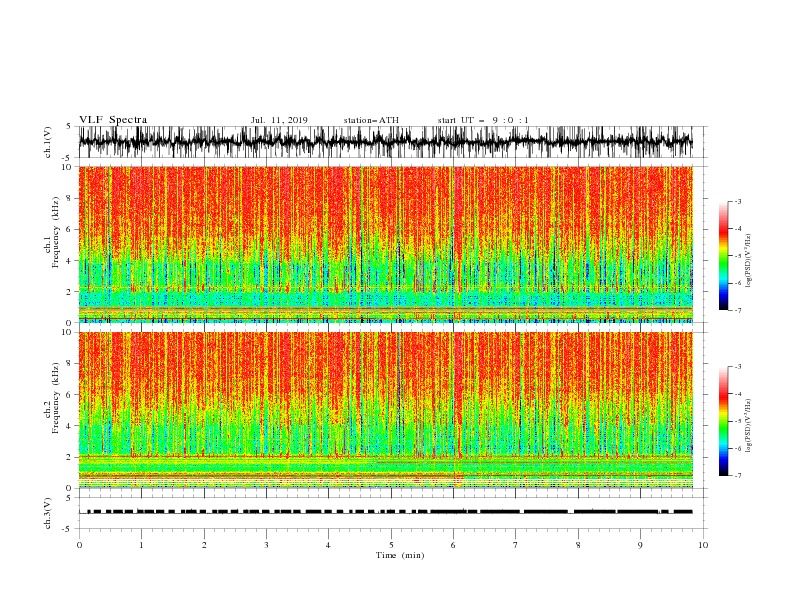Click the time axis tick "7"

(x=516, y=545)
